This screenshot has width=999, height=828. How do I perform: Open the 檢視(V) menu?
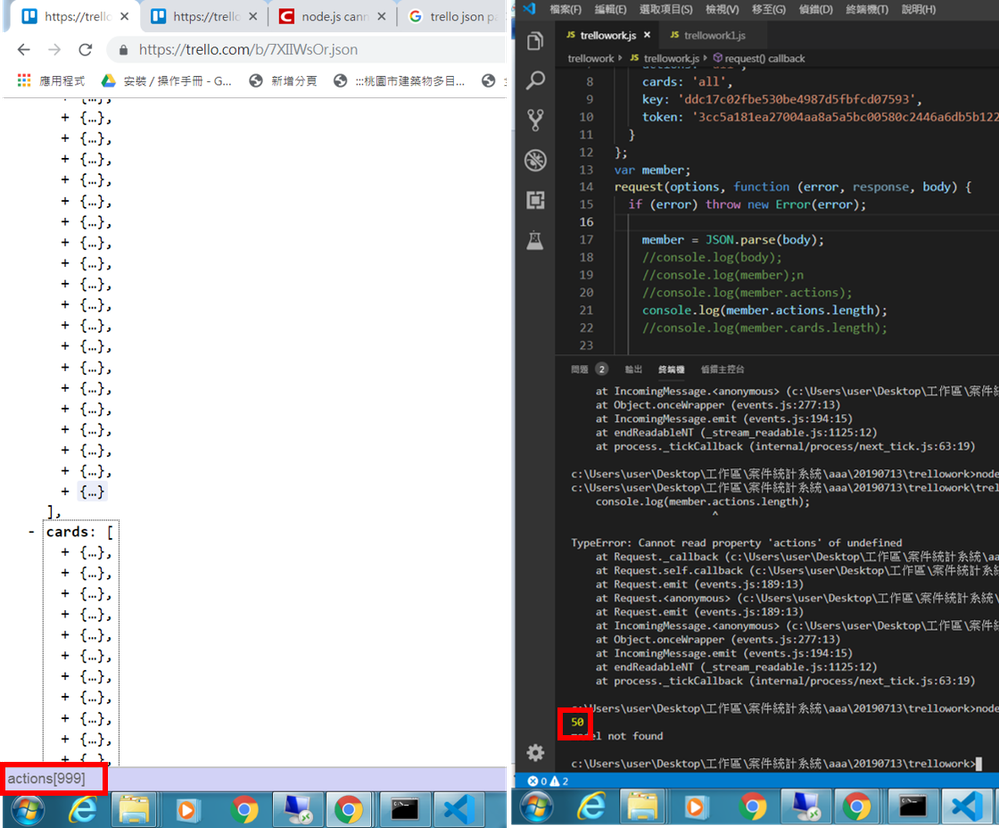(722, 9)
